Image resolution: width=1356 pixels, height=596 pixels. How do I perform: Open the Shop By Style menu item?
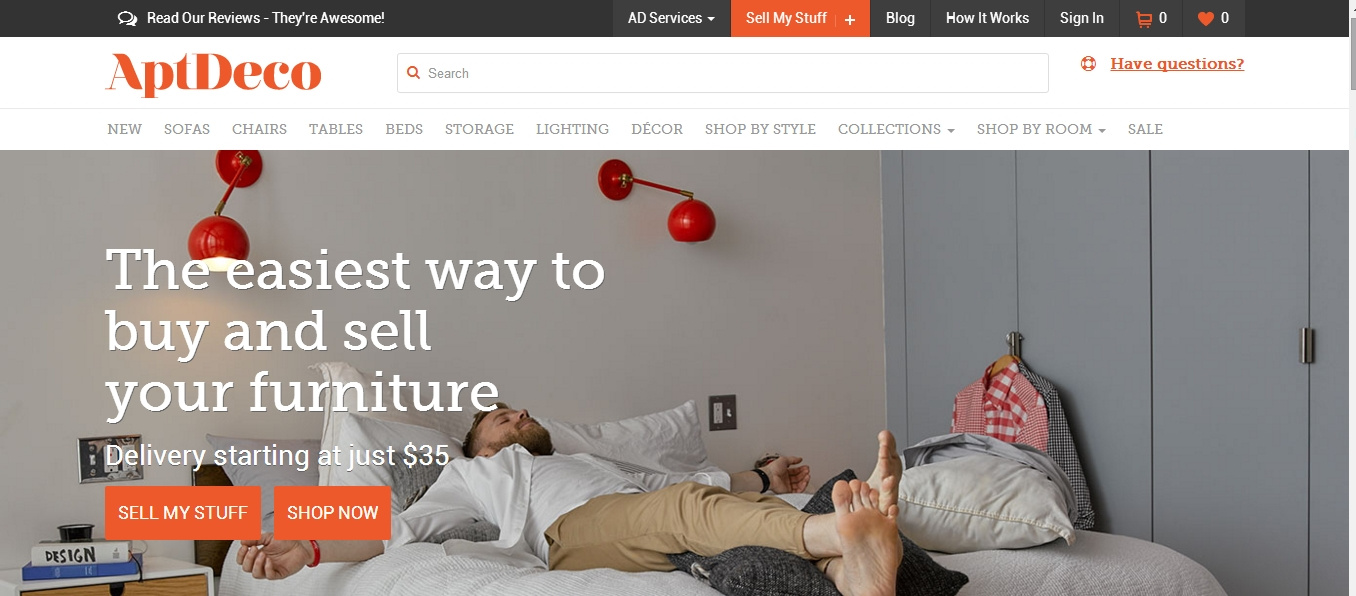760,129
